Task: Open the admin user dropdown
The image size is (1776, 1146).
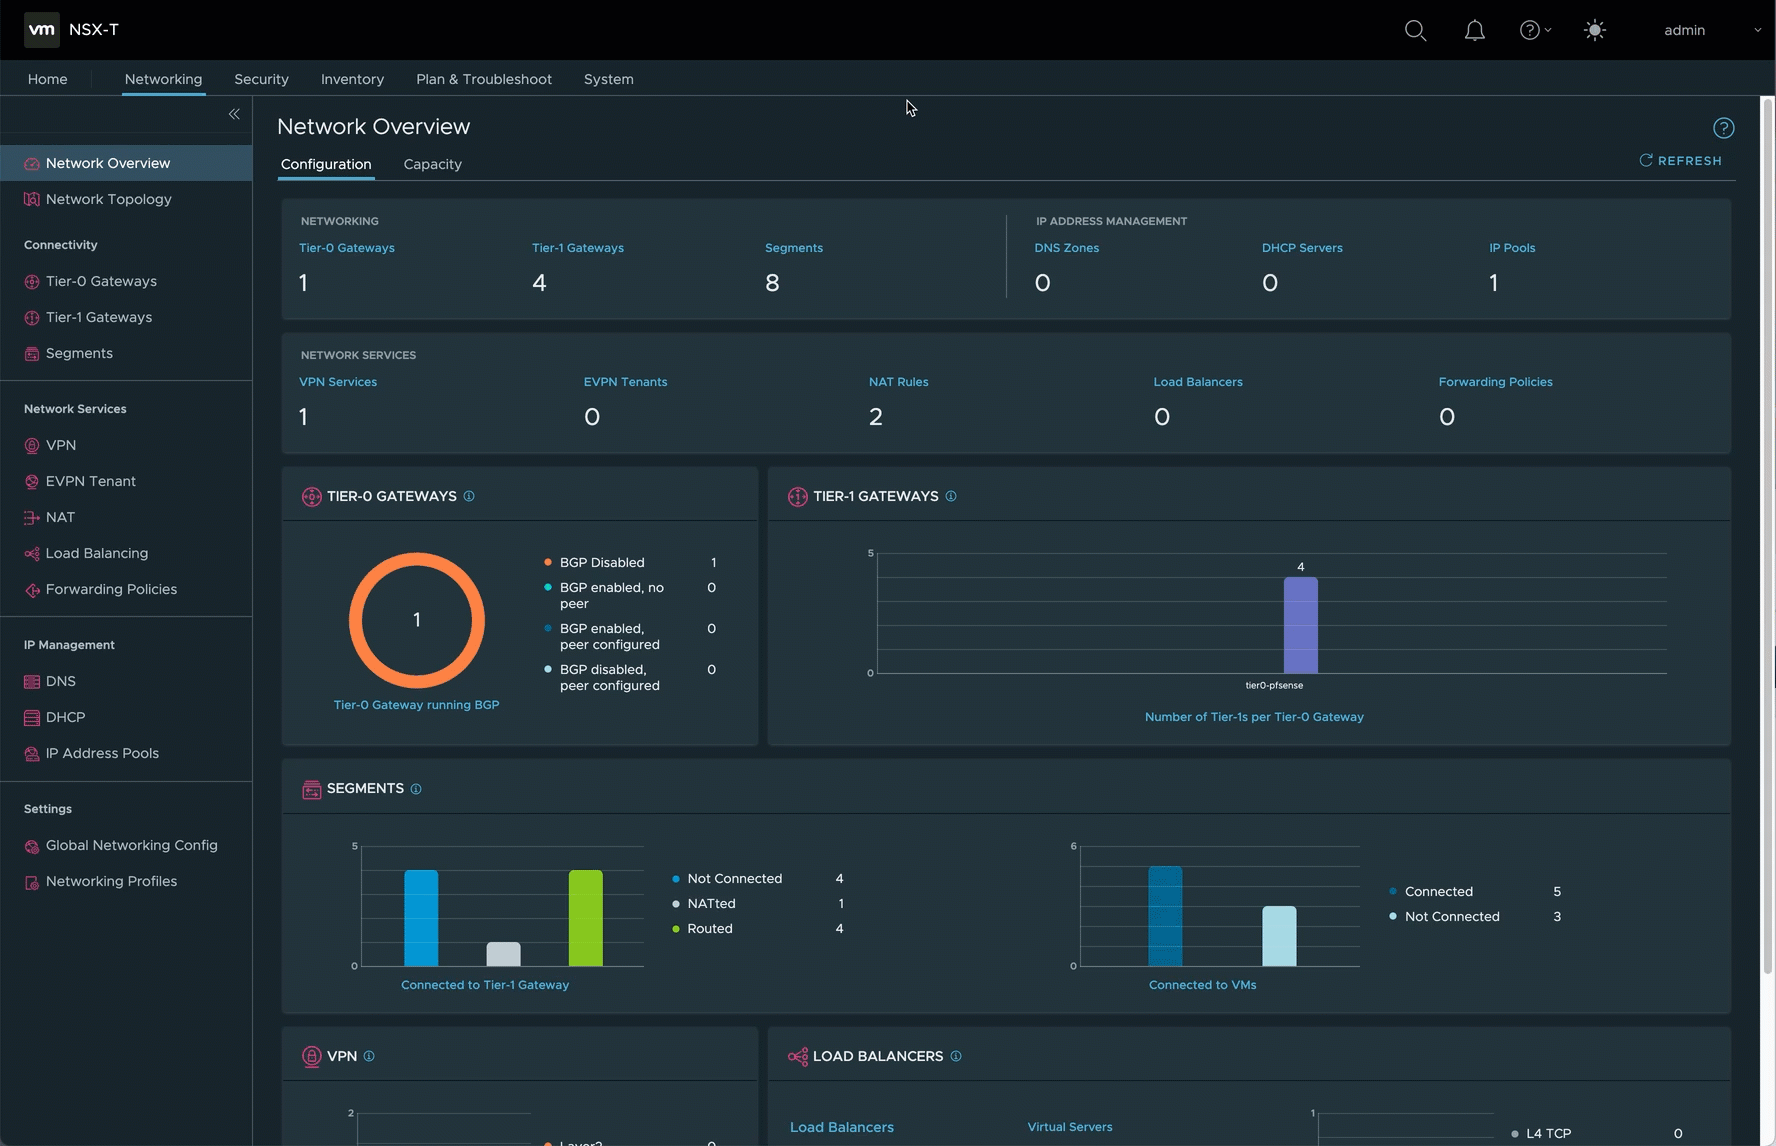Action: click(1711, 30)
